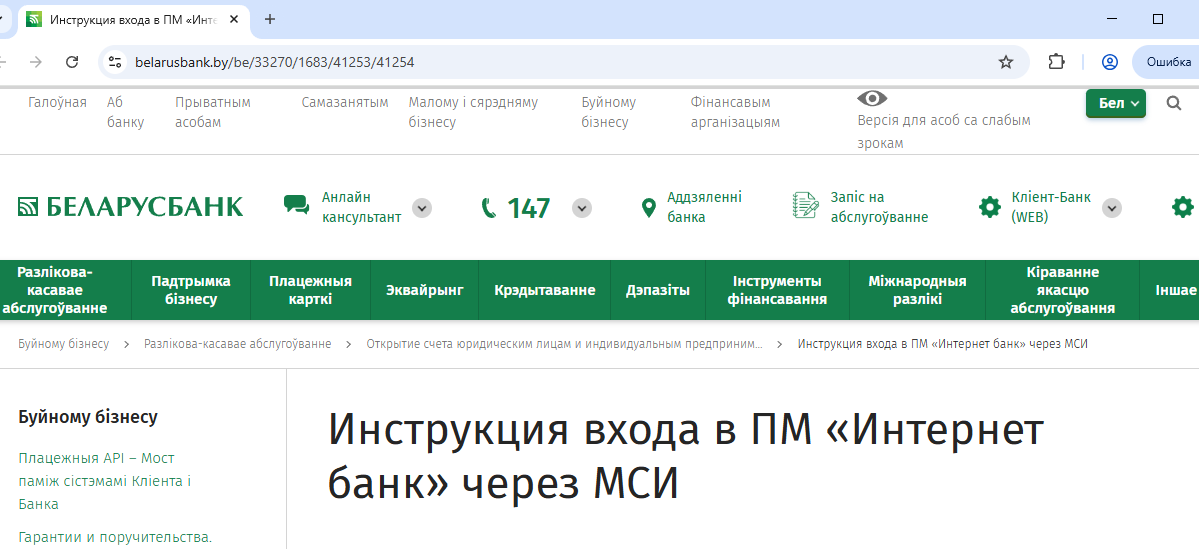Click the last breadcrumb Инструкция входа
Screen dimensions: 1199x549
(x=943, y=344)
